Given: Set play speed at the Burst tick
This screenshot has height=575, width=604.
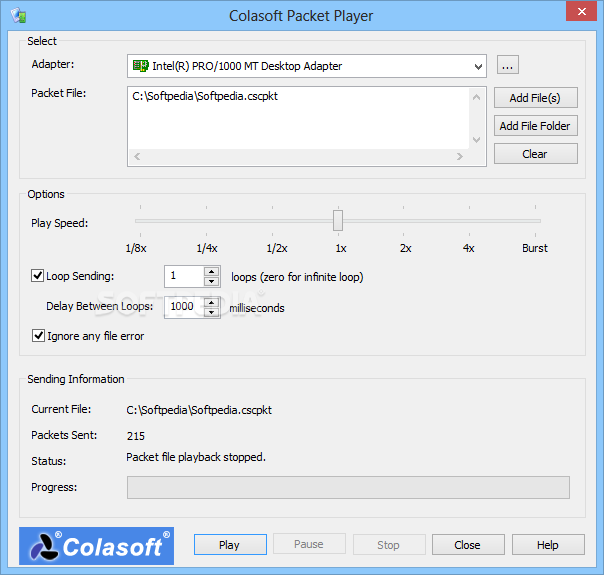Looking at the screenshot, I should tap(535, 221).
